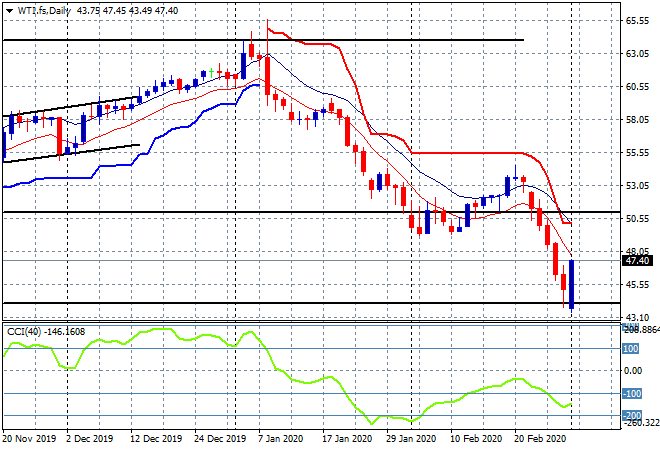Click the 2 Dec 2019 date label
This screenshot has width=660, height=450.
click(89, 439)
